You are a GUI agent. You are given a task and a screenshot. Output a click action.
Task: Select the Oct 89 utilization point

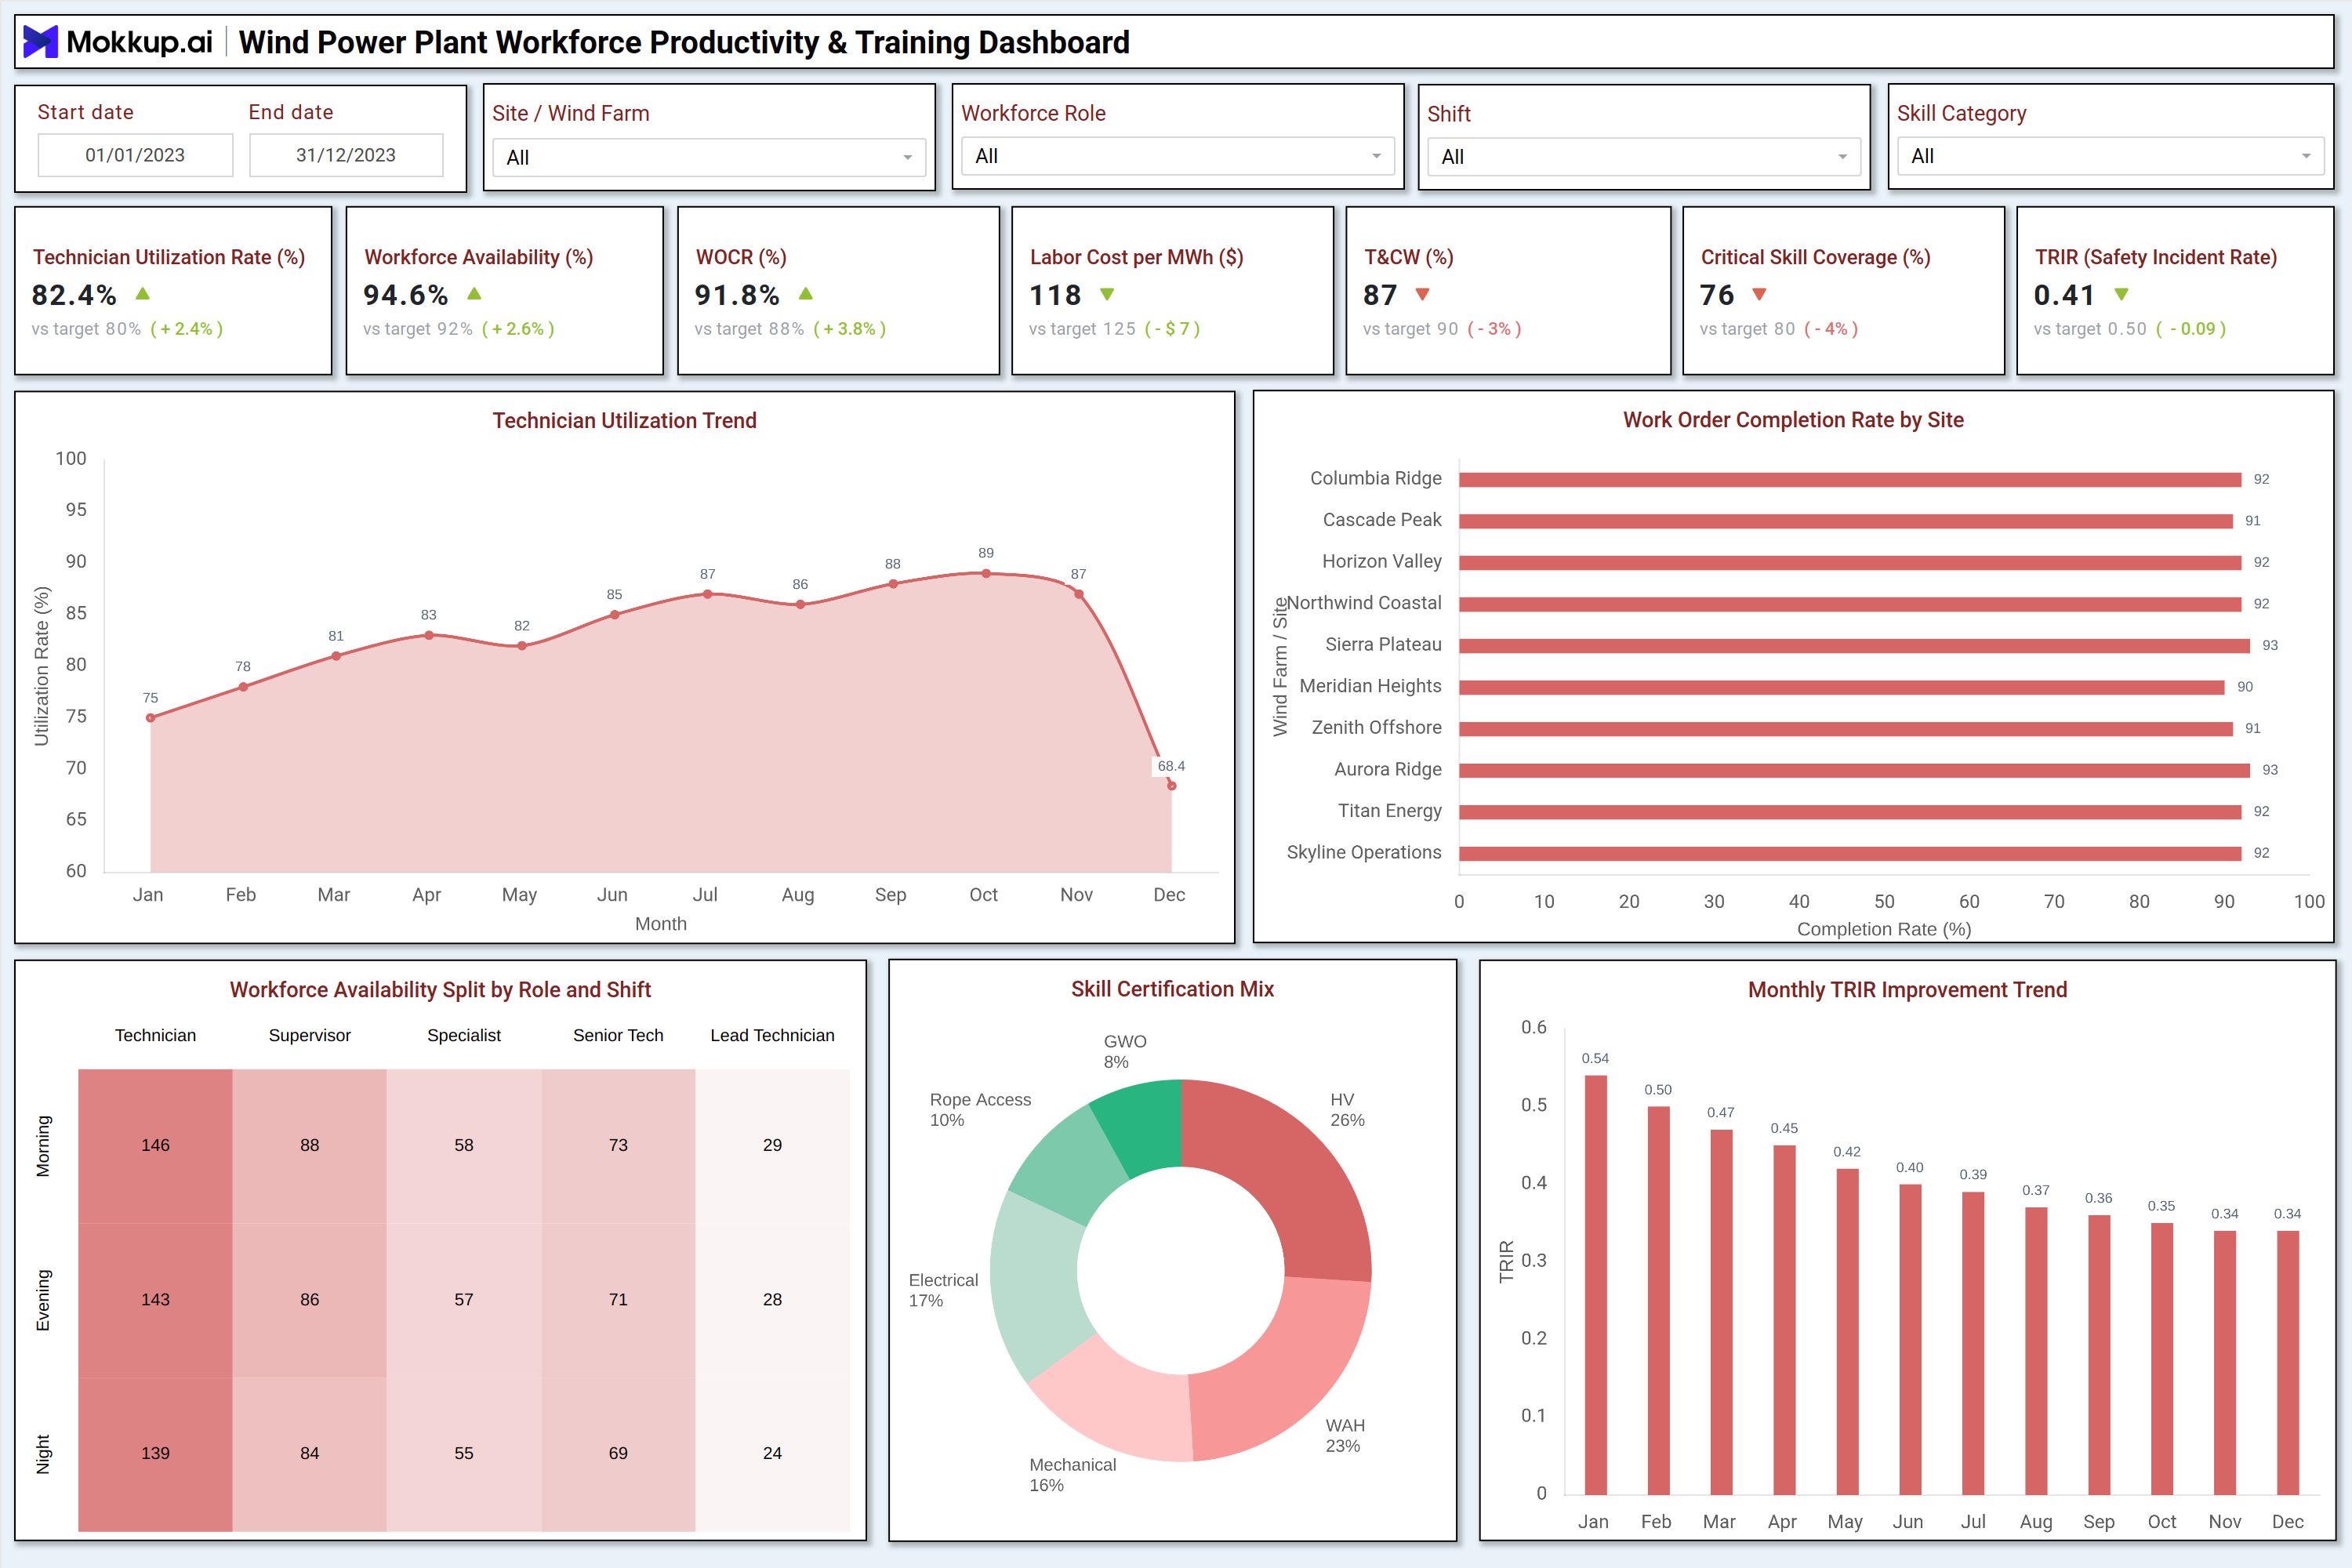tap(986, 574)
